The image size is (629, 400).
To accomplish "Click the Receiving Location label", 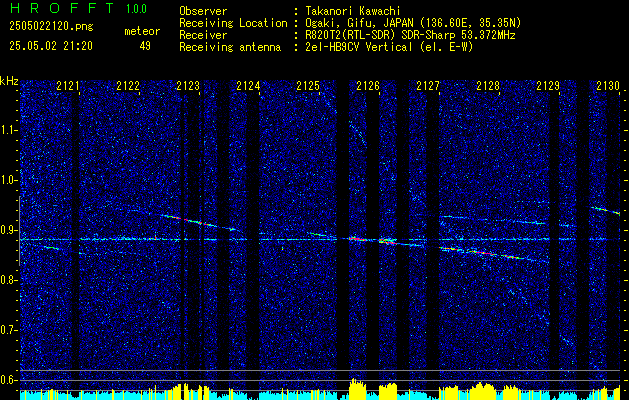I will pos(233,23).
